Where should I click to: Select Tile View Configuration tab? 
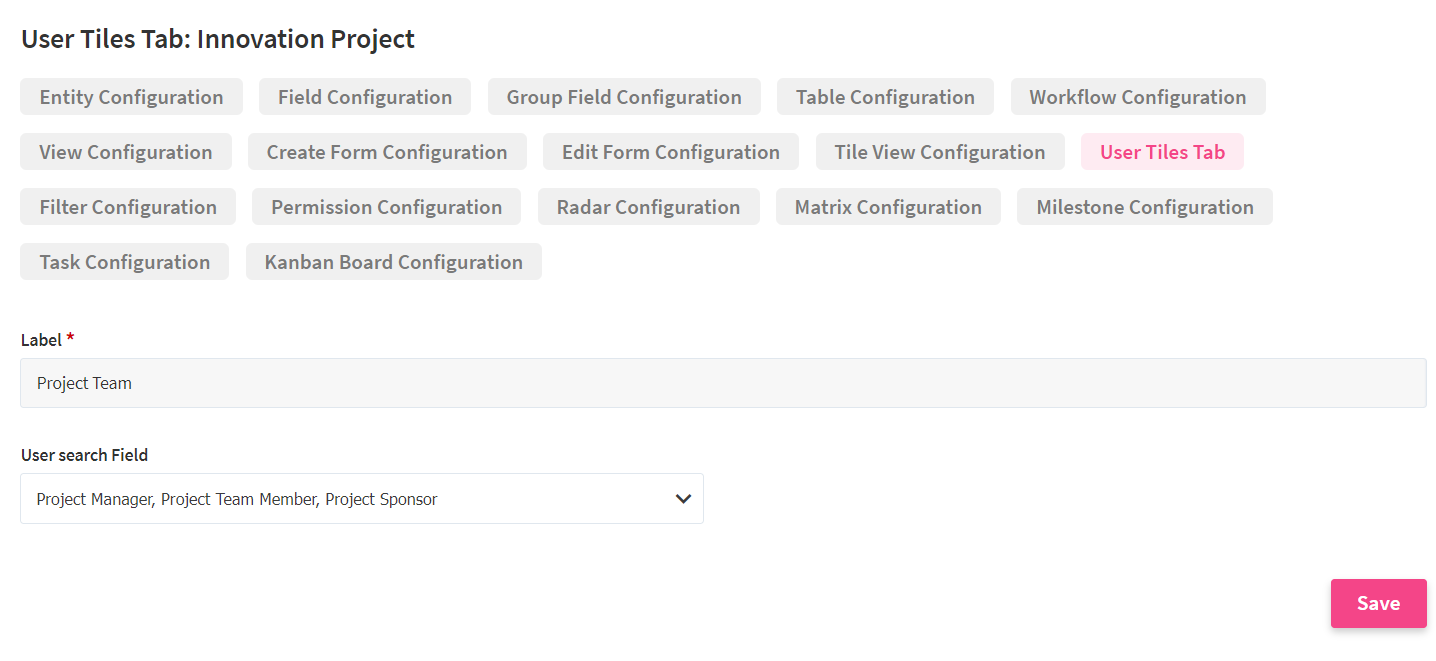pos(940,152)
